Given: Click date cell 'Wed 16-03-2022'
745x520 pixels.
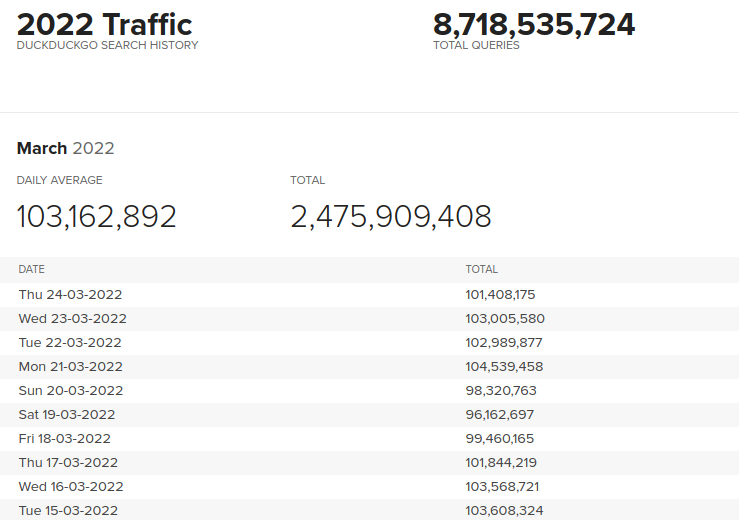Looking at the screenshot, I should 71,487.
